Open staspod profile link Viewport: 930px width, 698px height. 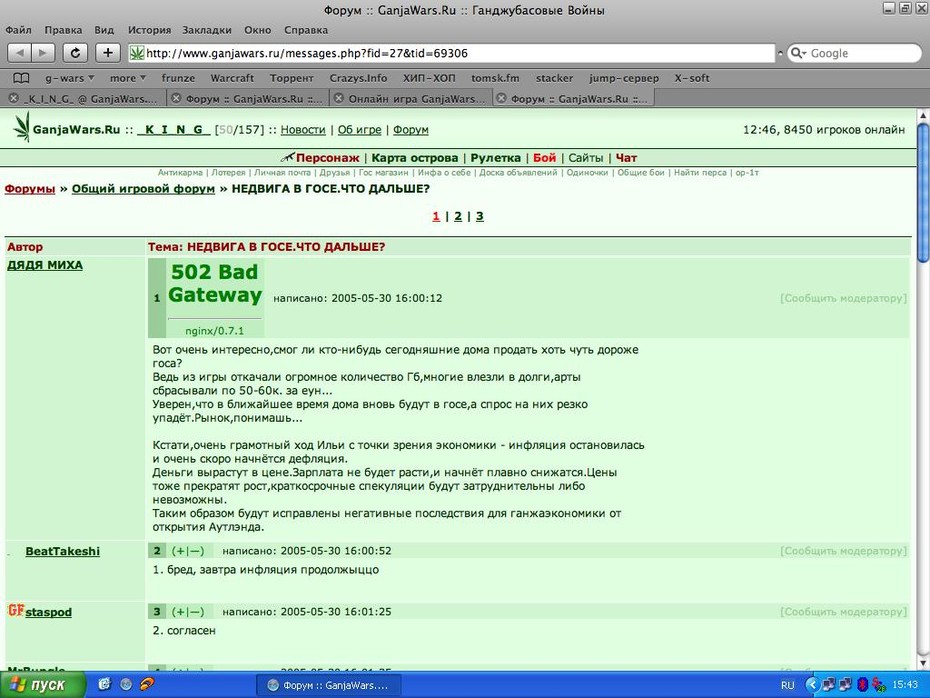pyautogui.click(x=49, y=612)
